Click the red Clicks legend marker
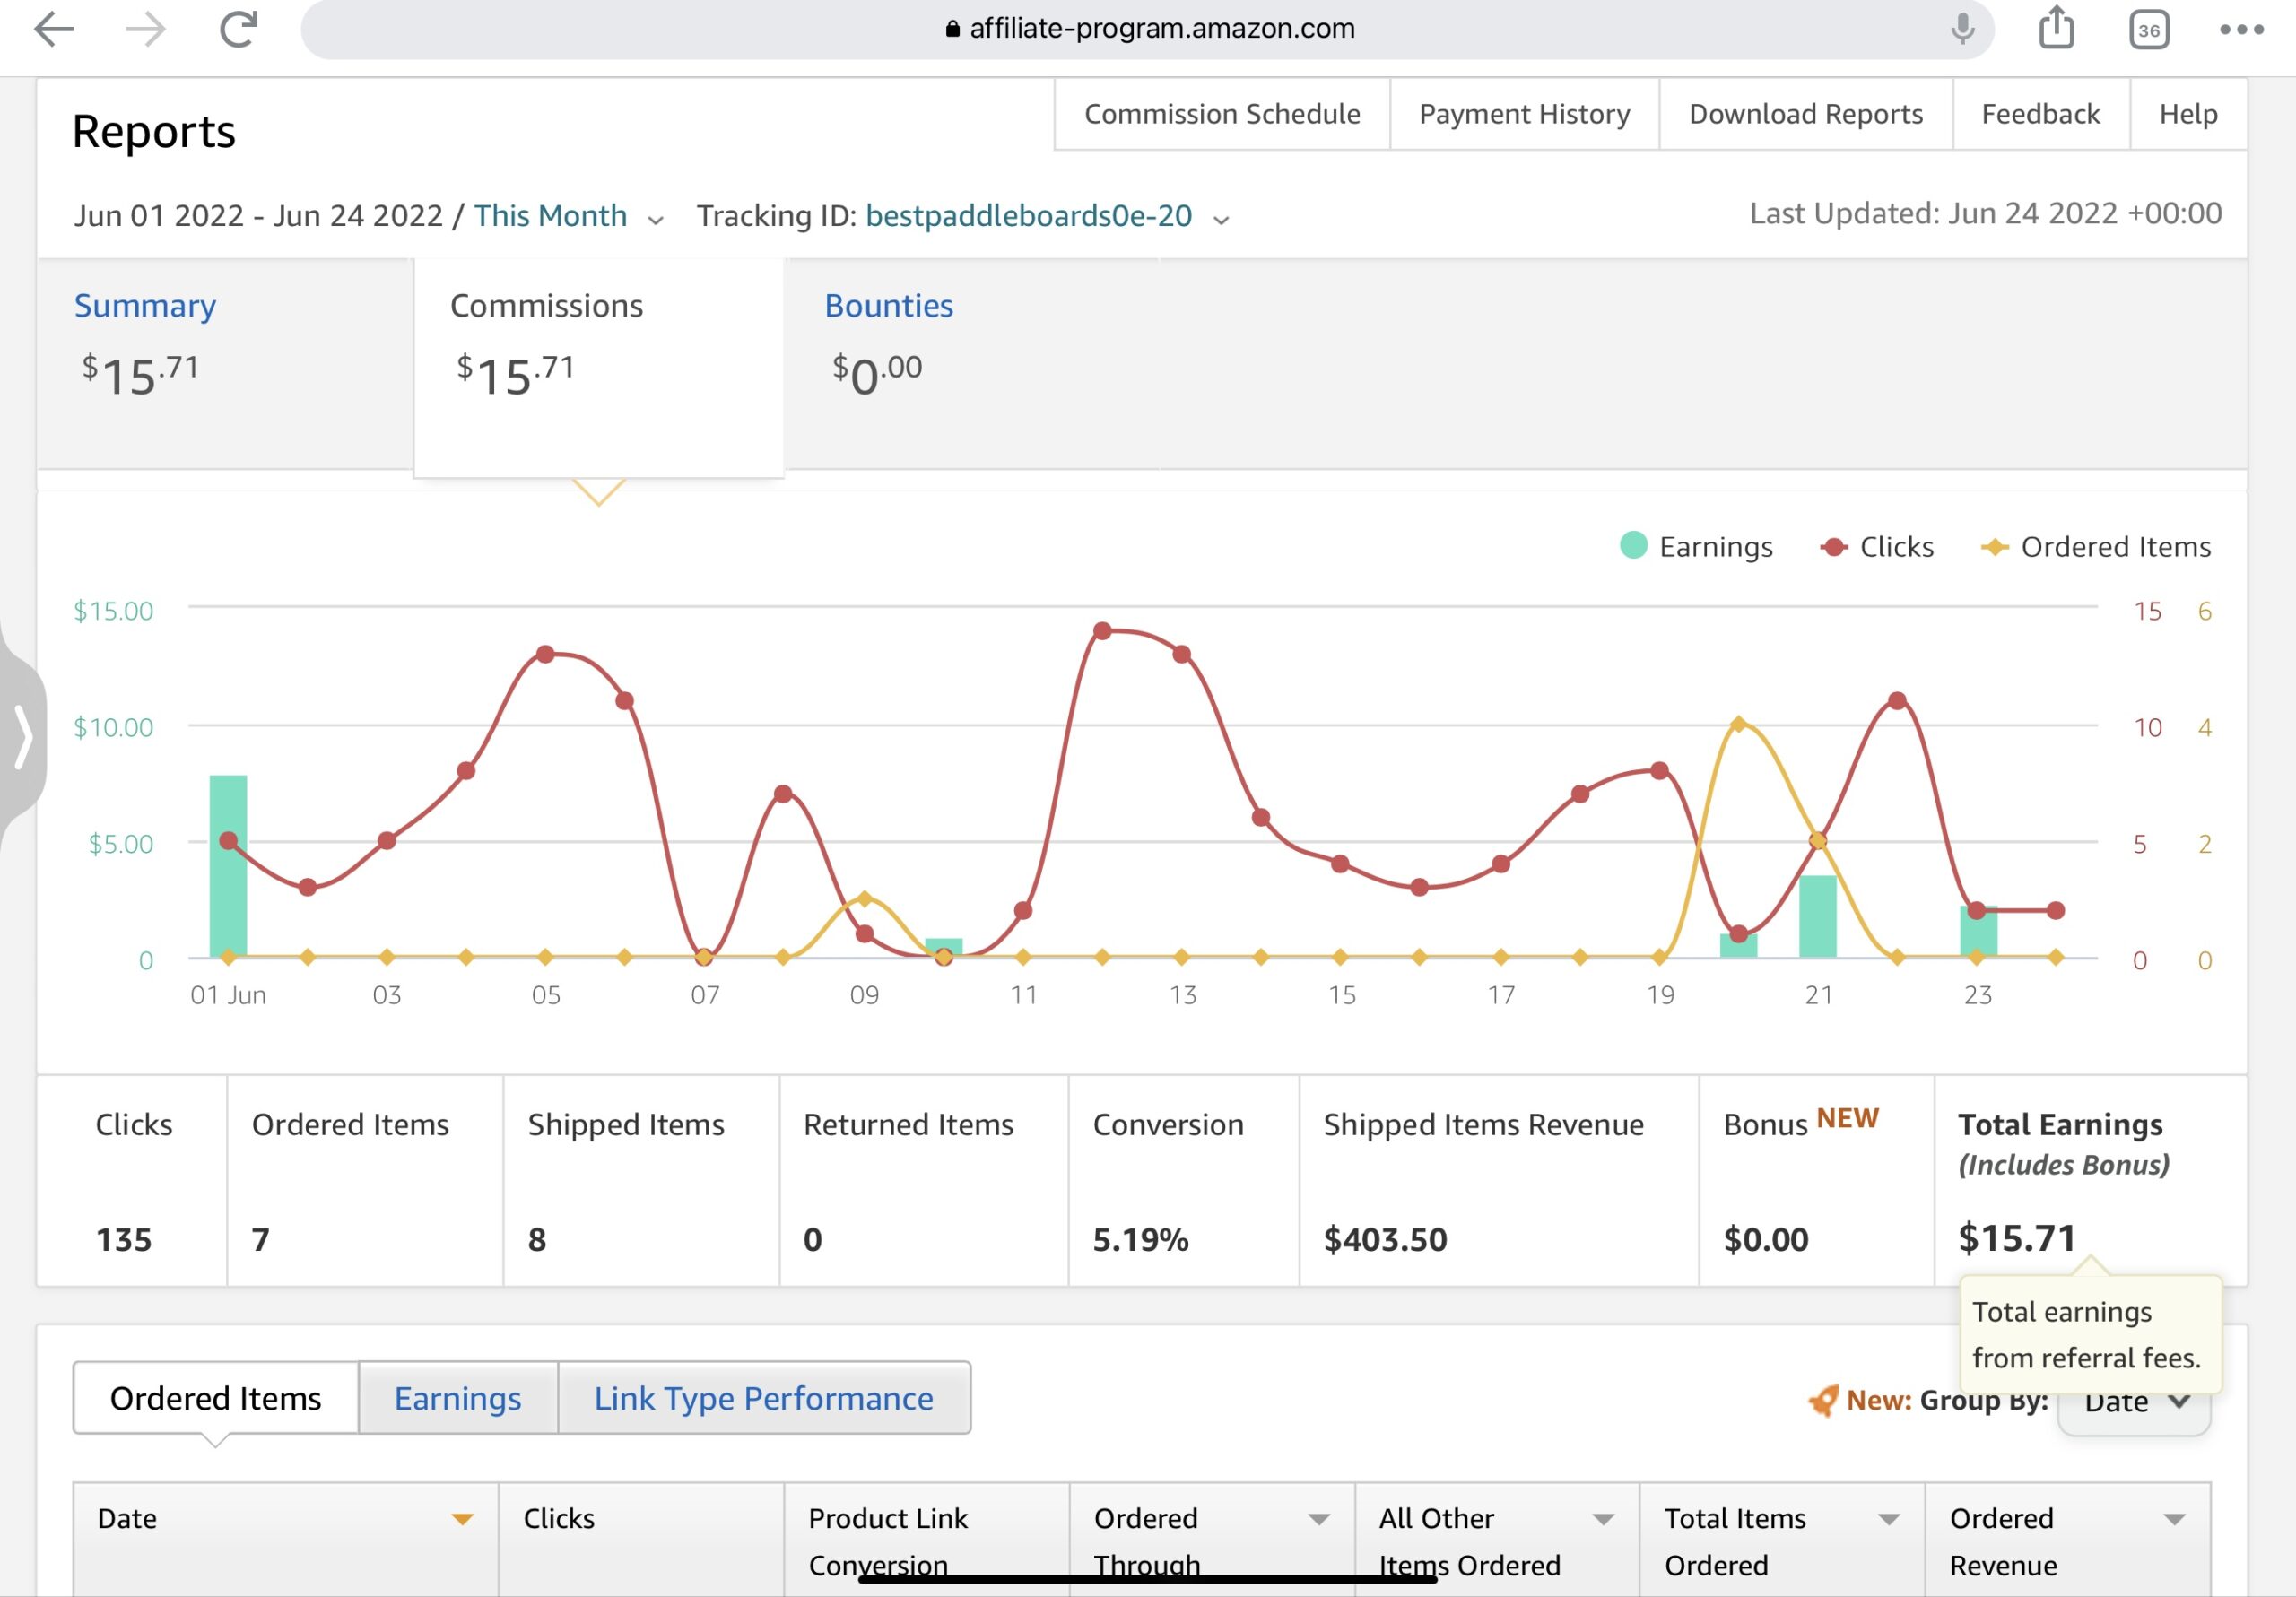Screen dimensions: 2296x1597 [1834, 547]
